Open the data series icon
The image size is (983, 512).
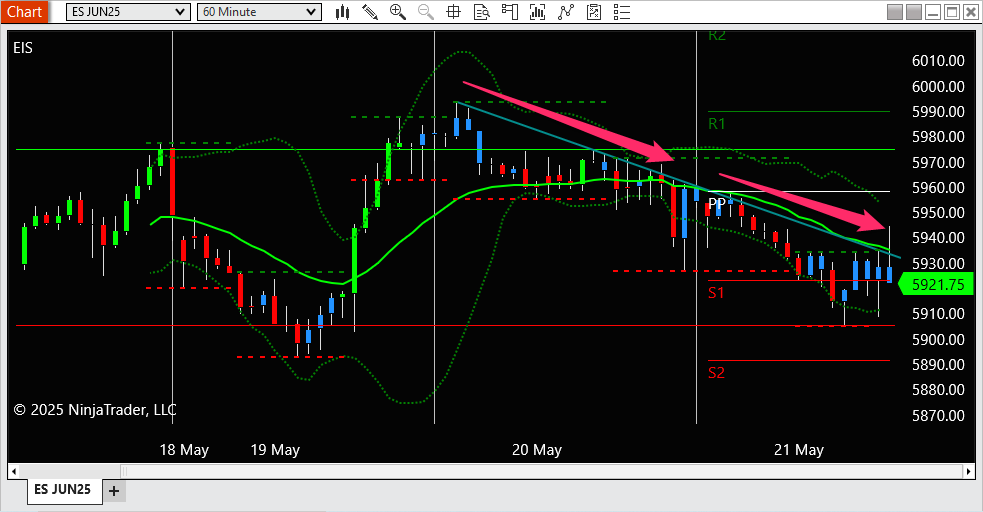click(x=537, y=12)
